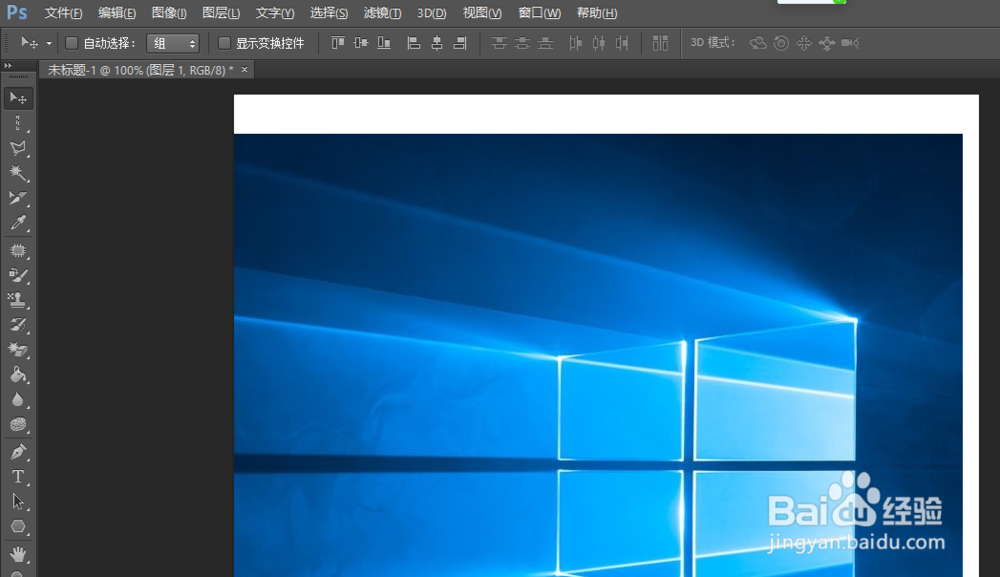Activate 3D pan mode icon

804,43
